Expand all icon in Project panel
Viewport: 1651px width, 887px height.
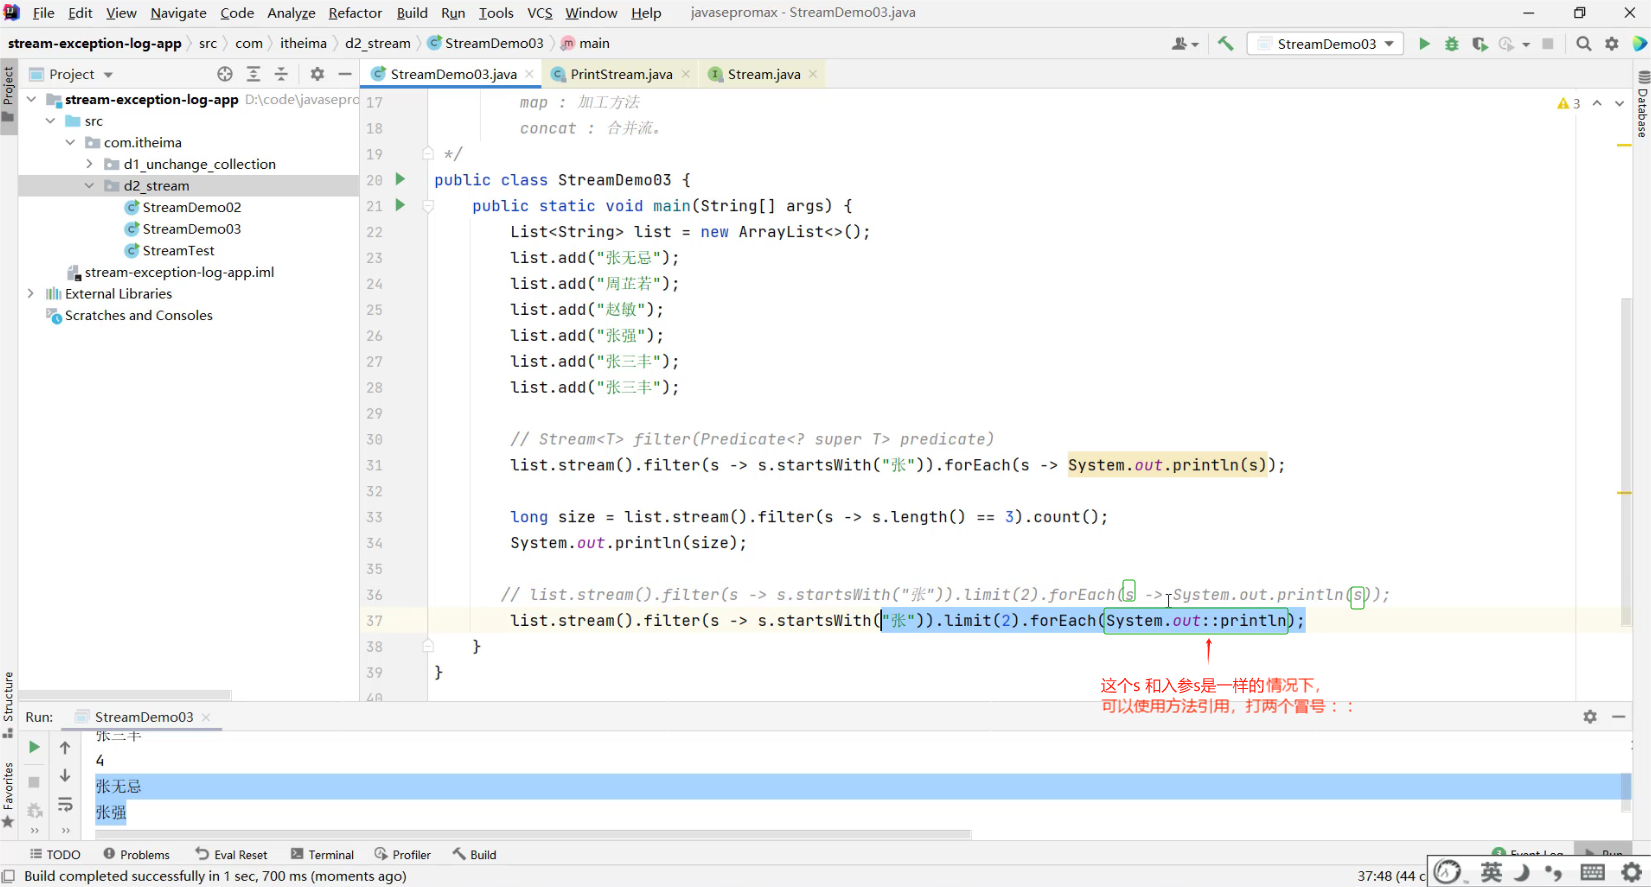(x=253, y=74)
